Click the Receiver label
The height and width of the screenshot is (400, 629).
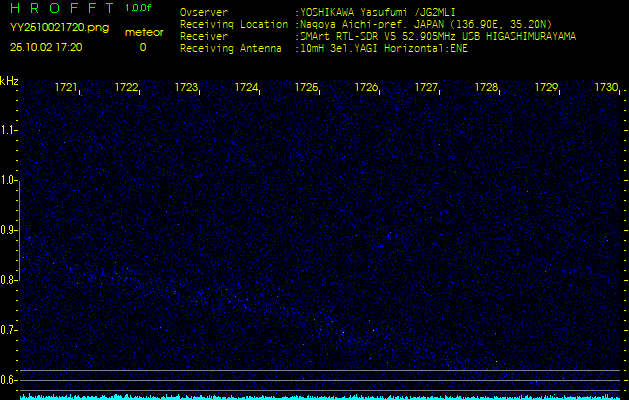pos(204,37)
